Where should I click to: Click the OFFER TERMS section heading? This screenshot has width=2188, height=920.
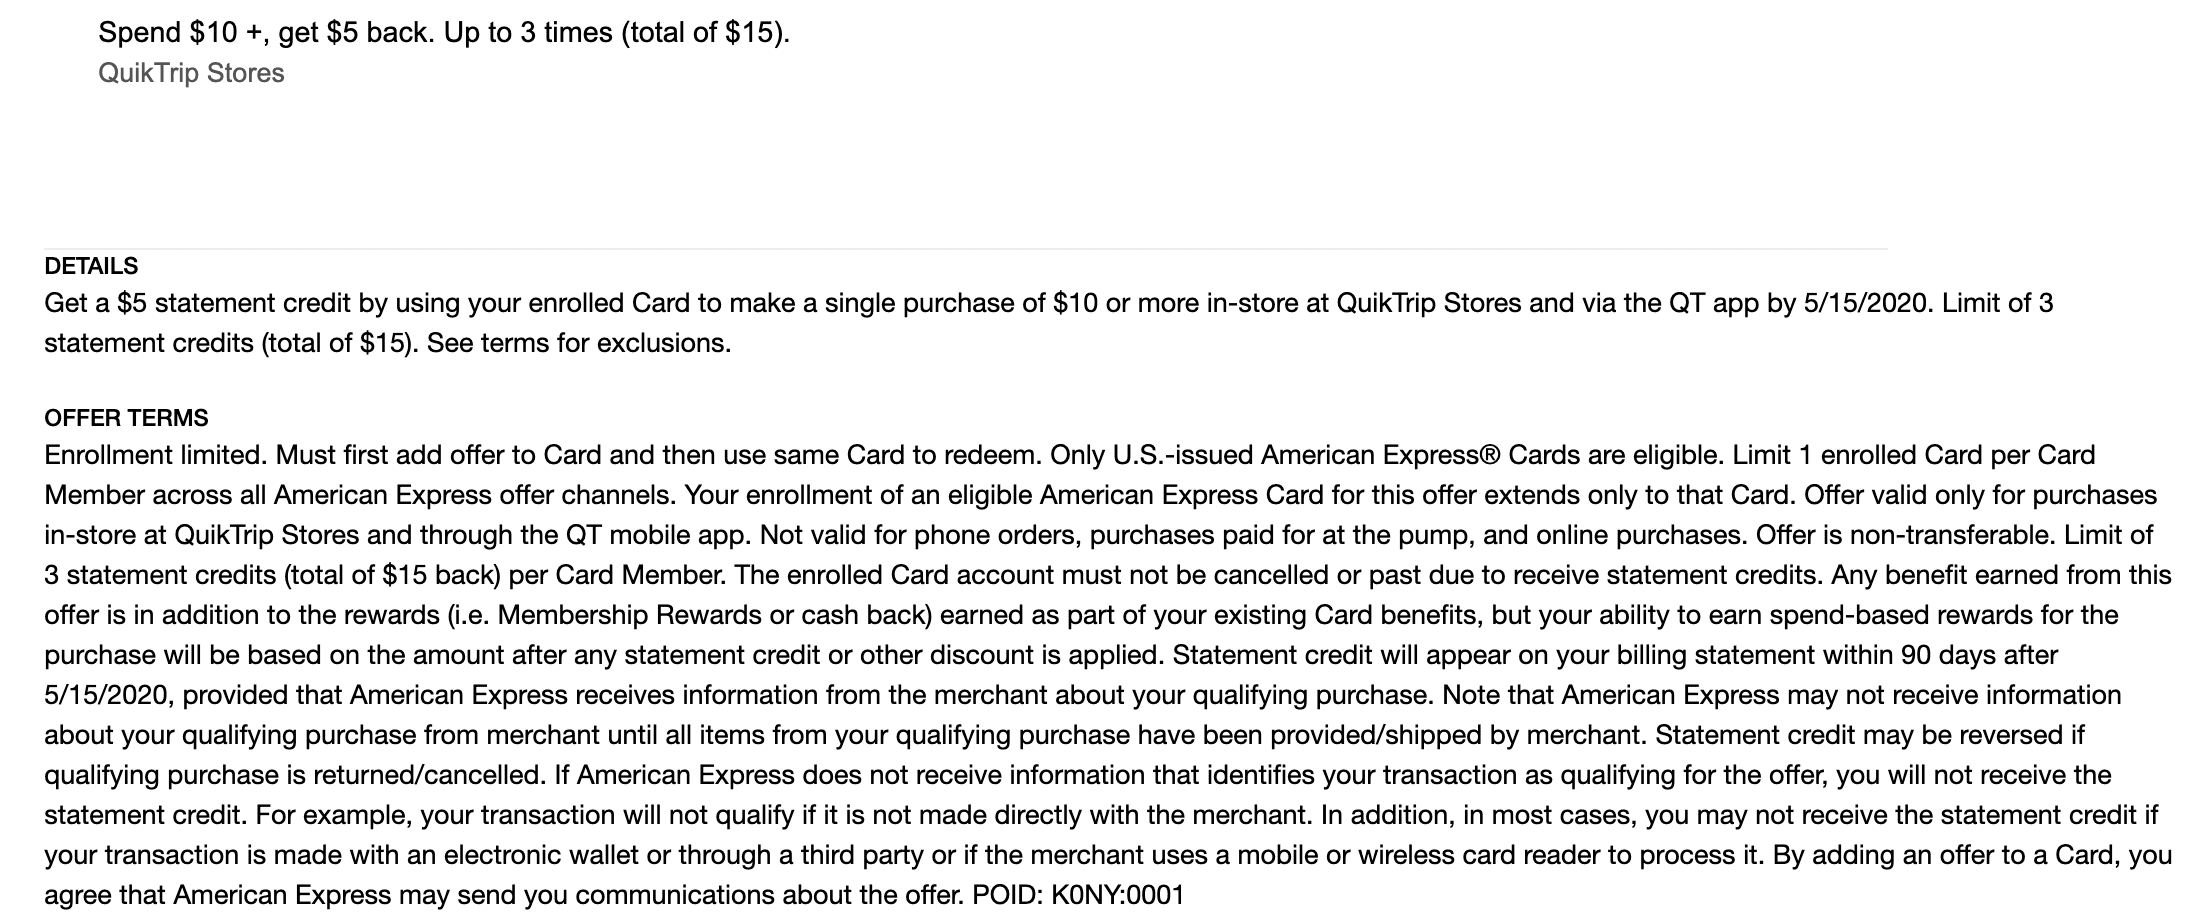126,417
